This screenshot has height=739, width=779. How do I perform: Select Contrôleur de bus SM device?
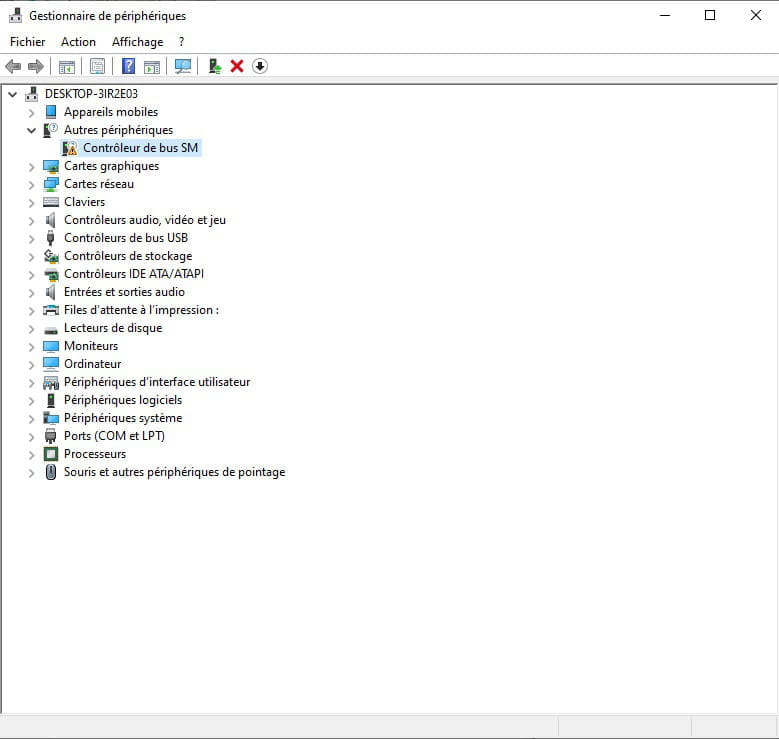(141, 148)
